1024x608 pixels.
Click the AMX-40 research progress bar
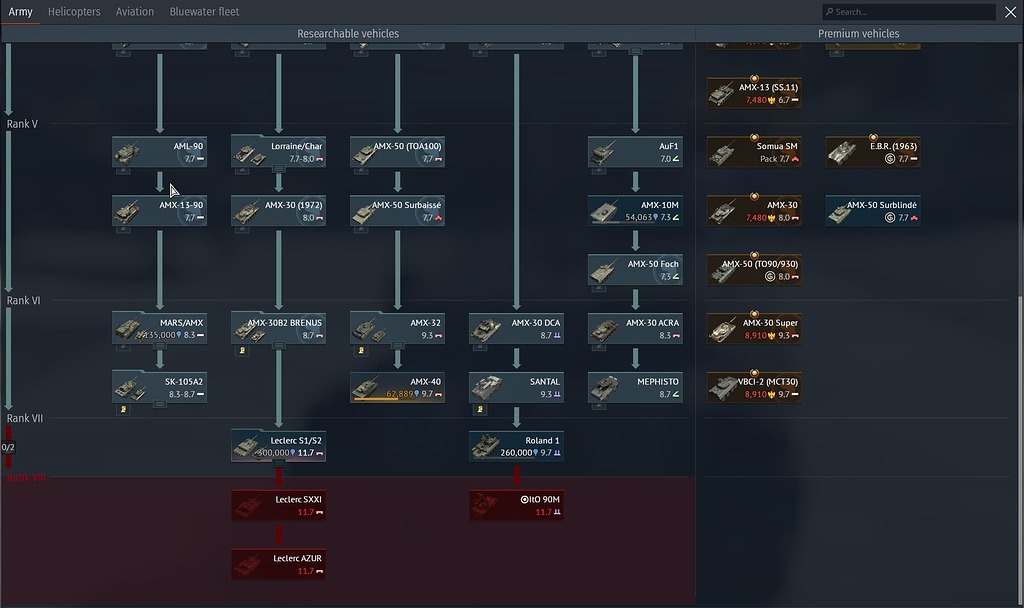pyautogui.click(x=377, y=398)
